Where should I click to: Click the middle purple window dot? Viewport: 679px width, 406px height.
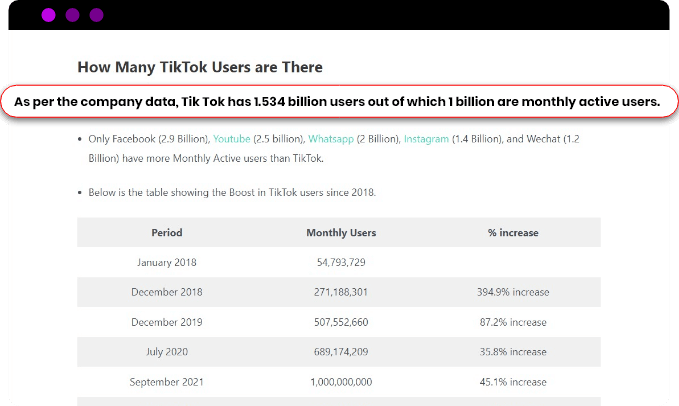tap(72, 15)
